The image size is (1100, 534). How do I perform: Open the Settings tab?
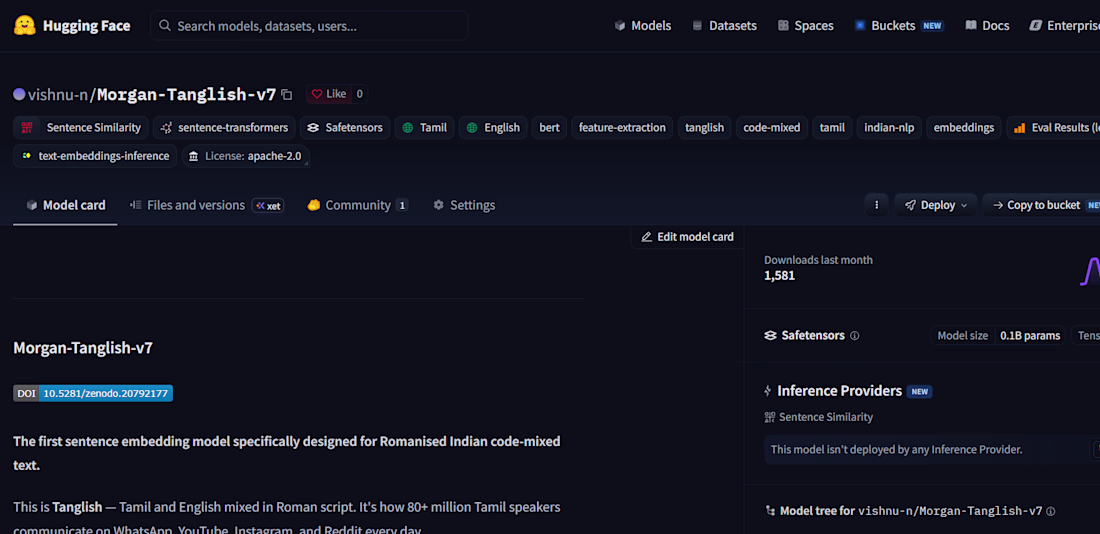464,205
